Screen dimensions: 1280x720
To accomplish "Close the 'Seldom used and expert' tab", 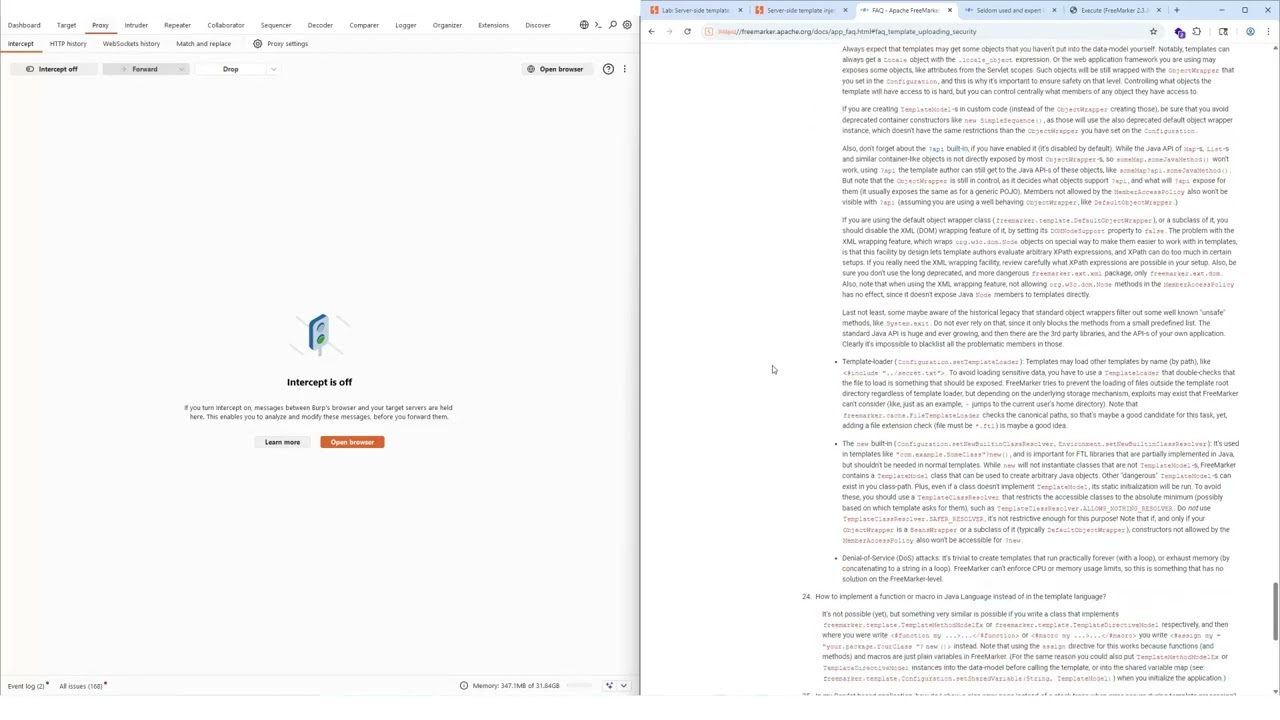I will (x=1054, y=10).
